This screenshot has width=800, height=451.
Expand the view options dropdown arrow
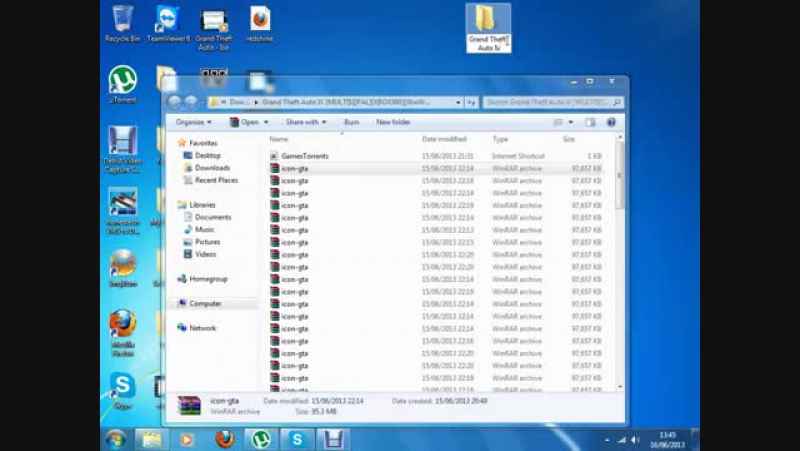coord(570,122)
